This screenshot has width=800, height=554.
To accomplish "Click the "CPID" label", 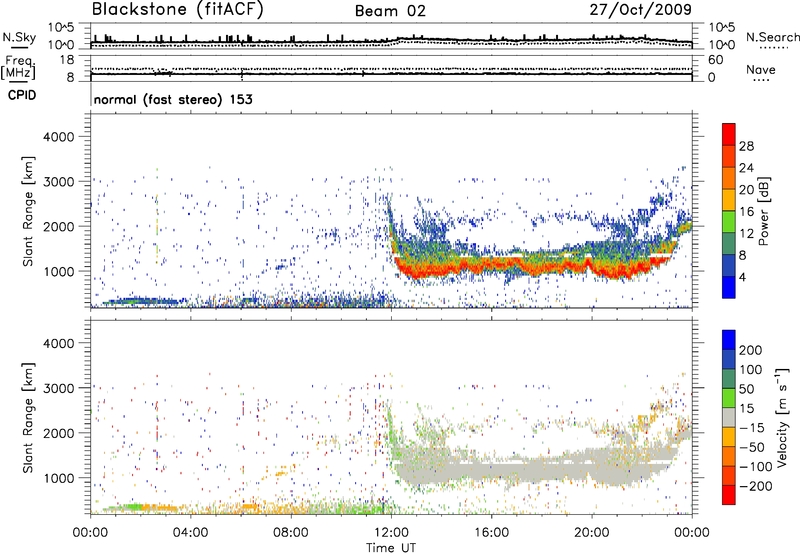I will [22, 95].
